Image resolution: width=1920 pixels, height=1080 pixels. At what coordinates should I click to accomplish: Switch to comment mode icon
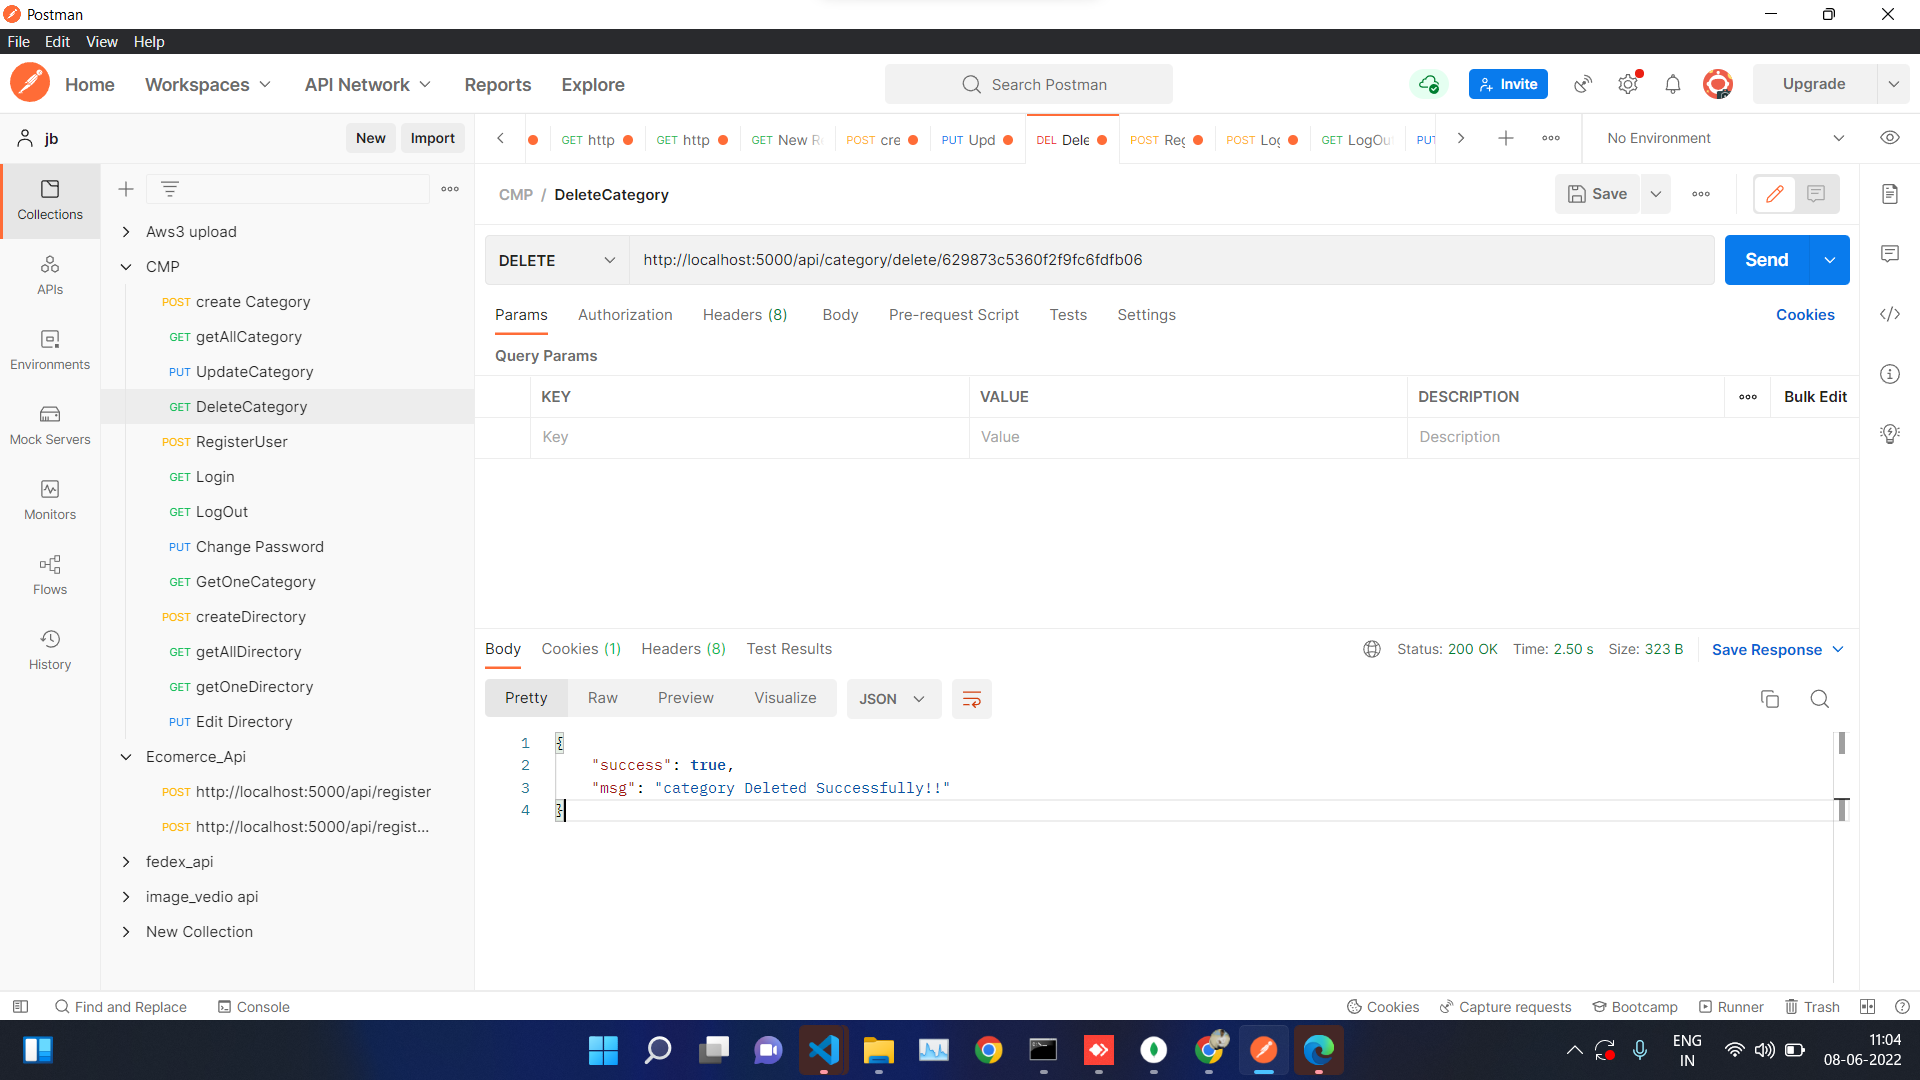[1817, 194]
